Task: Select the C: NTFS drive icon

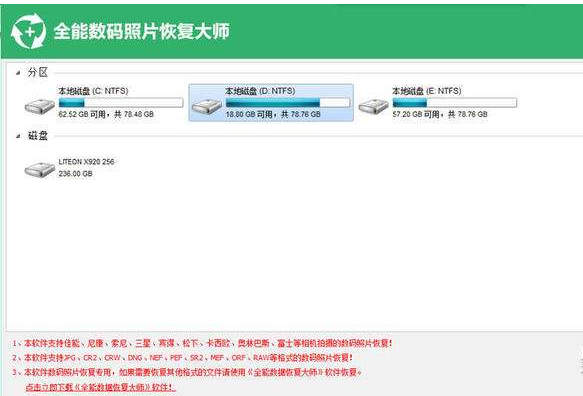Action: [39, 107]
